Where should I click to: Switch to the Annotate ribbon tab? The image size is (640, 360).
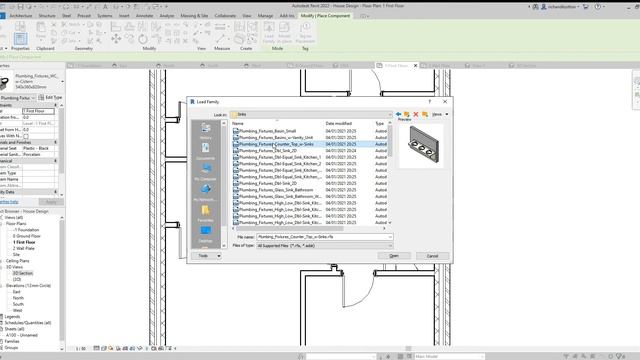tap(144, 16)
